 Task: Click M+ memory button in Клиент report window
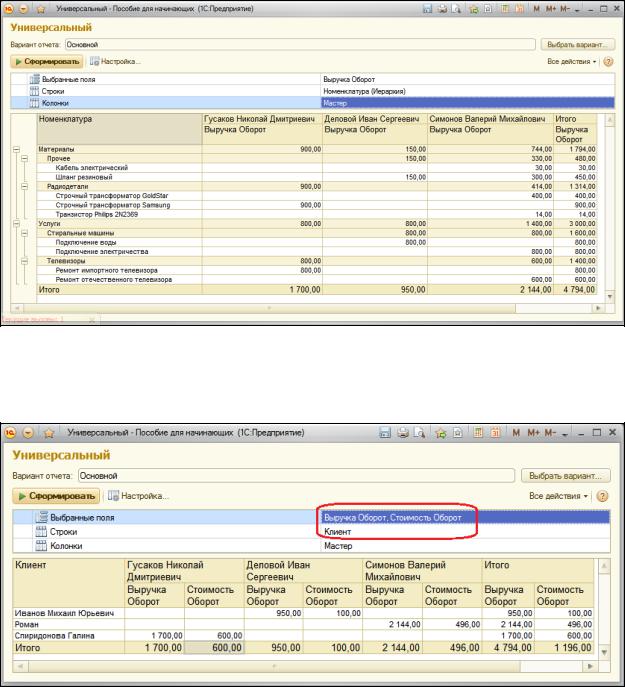point(533,433)
